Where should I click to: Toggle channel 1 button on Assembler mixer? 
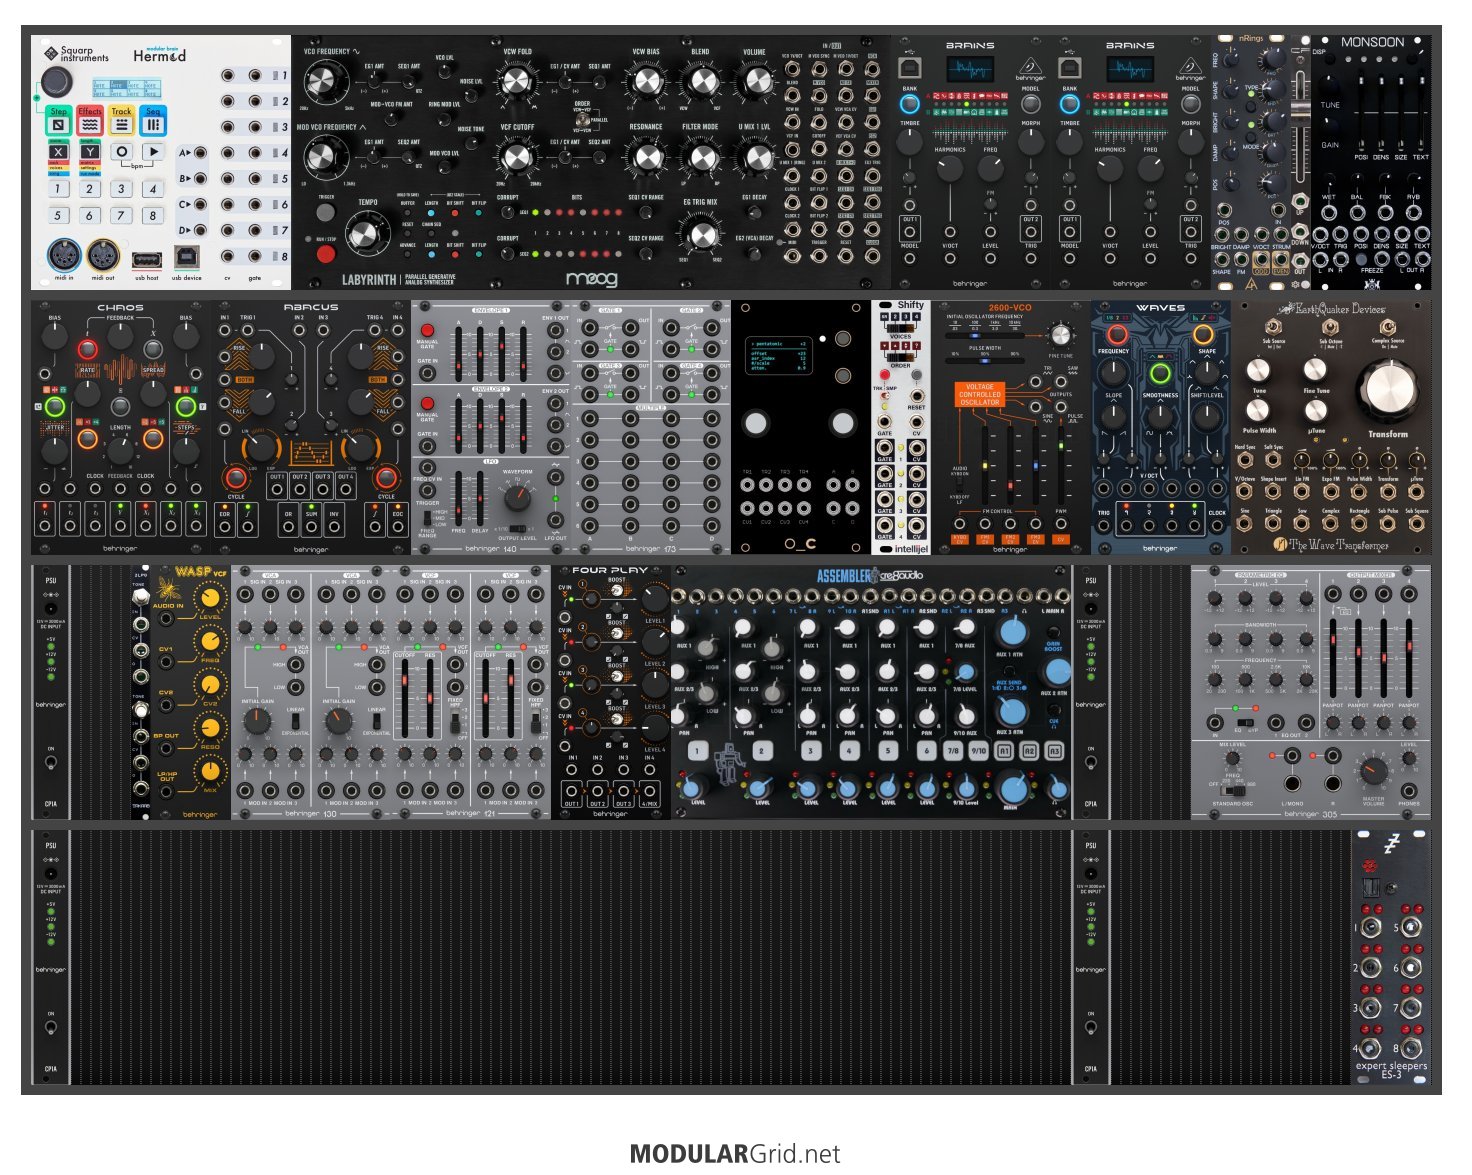tap(697, 750)
